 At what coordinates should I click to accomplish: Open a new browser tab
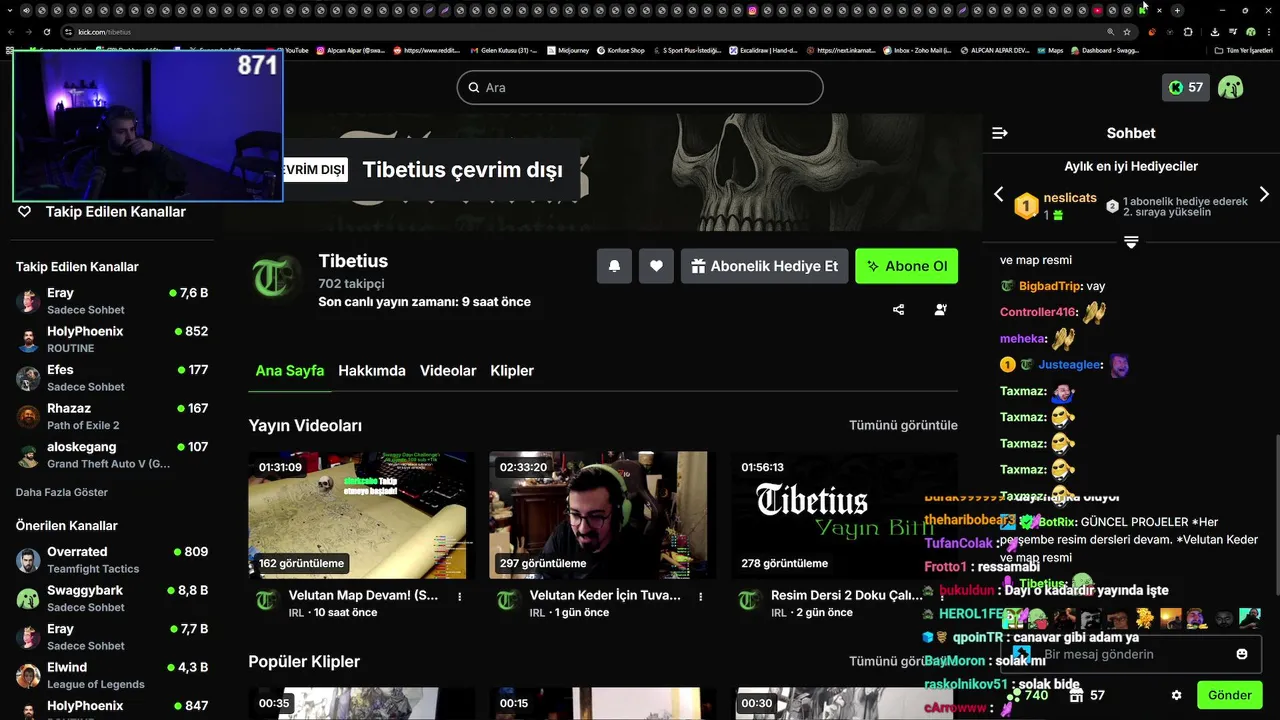[x=1177, y=10]
